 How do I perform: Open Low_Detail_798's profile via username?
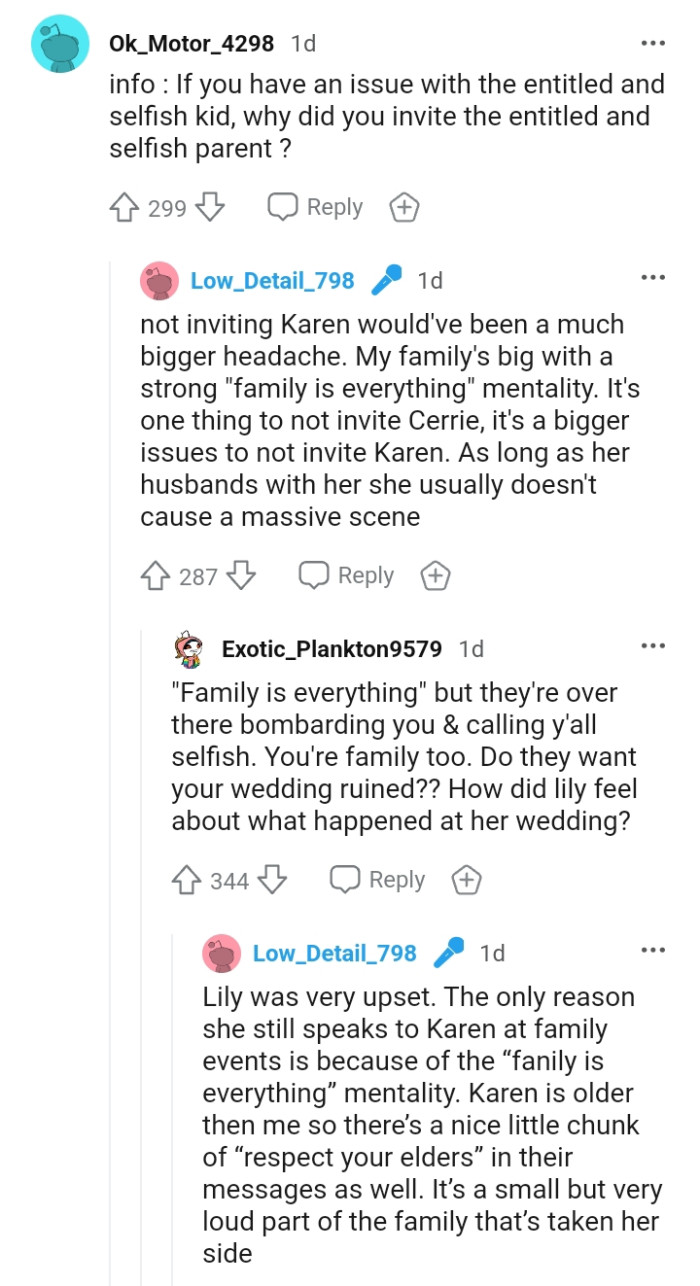tap(270, 281)
